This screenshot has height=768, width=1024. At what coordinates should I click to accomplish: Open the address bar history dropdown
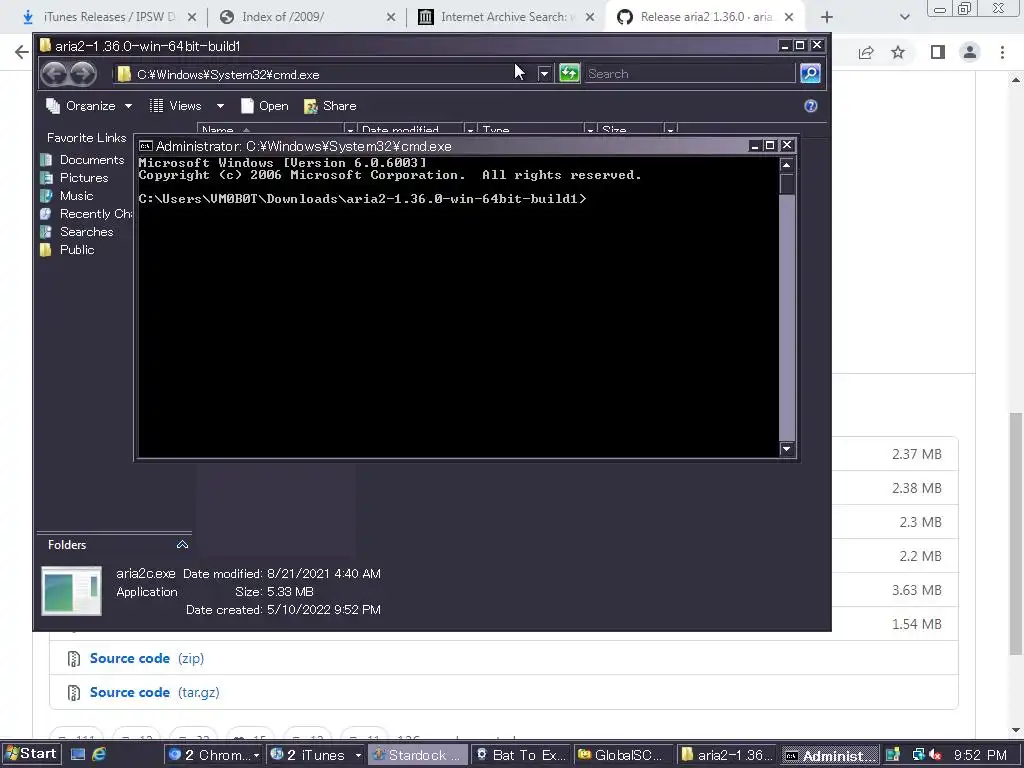click(x=544, y=74)
